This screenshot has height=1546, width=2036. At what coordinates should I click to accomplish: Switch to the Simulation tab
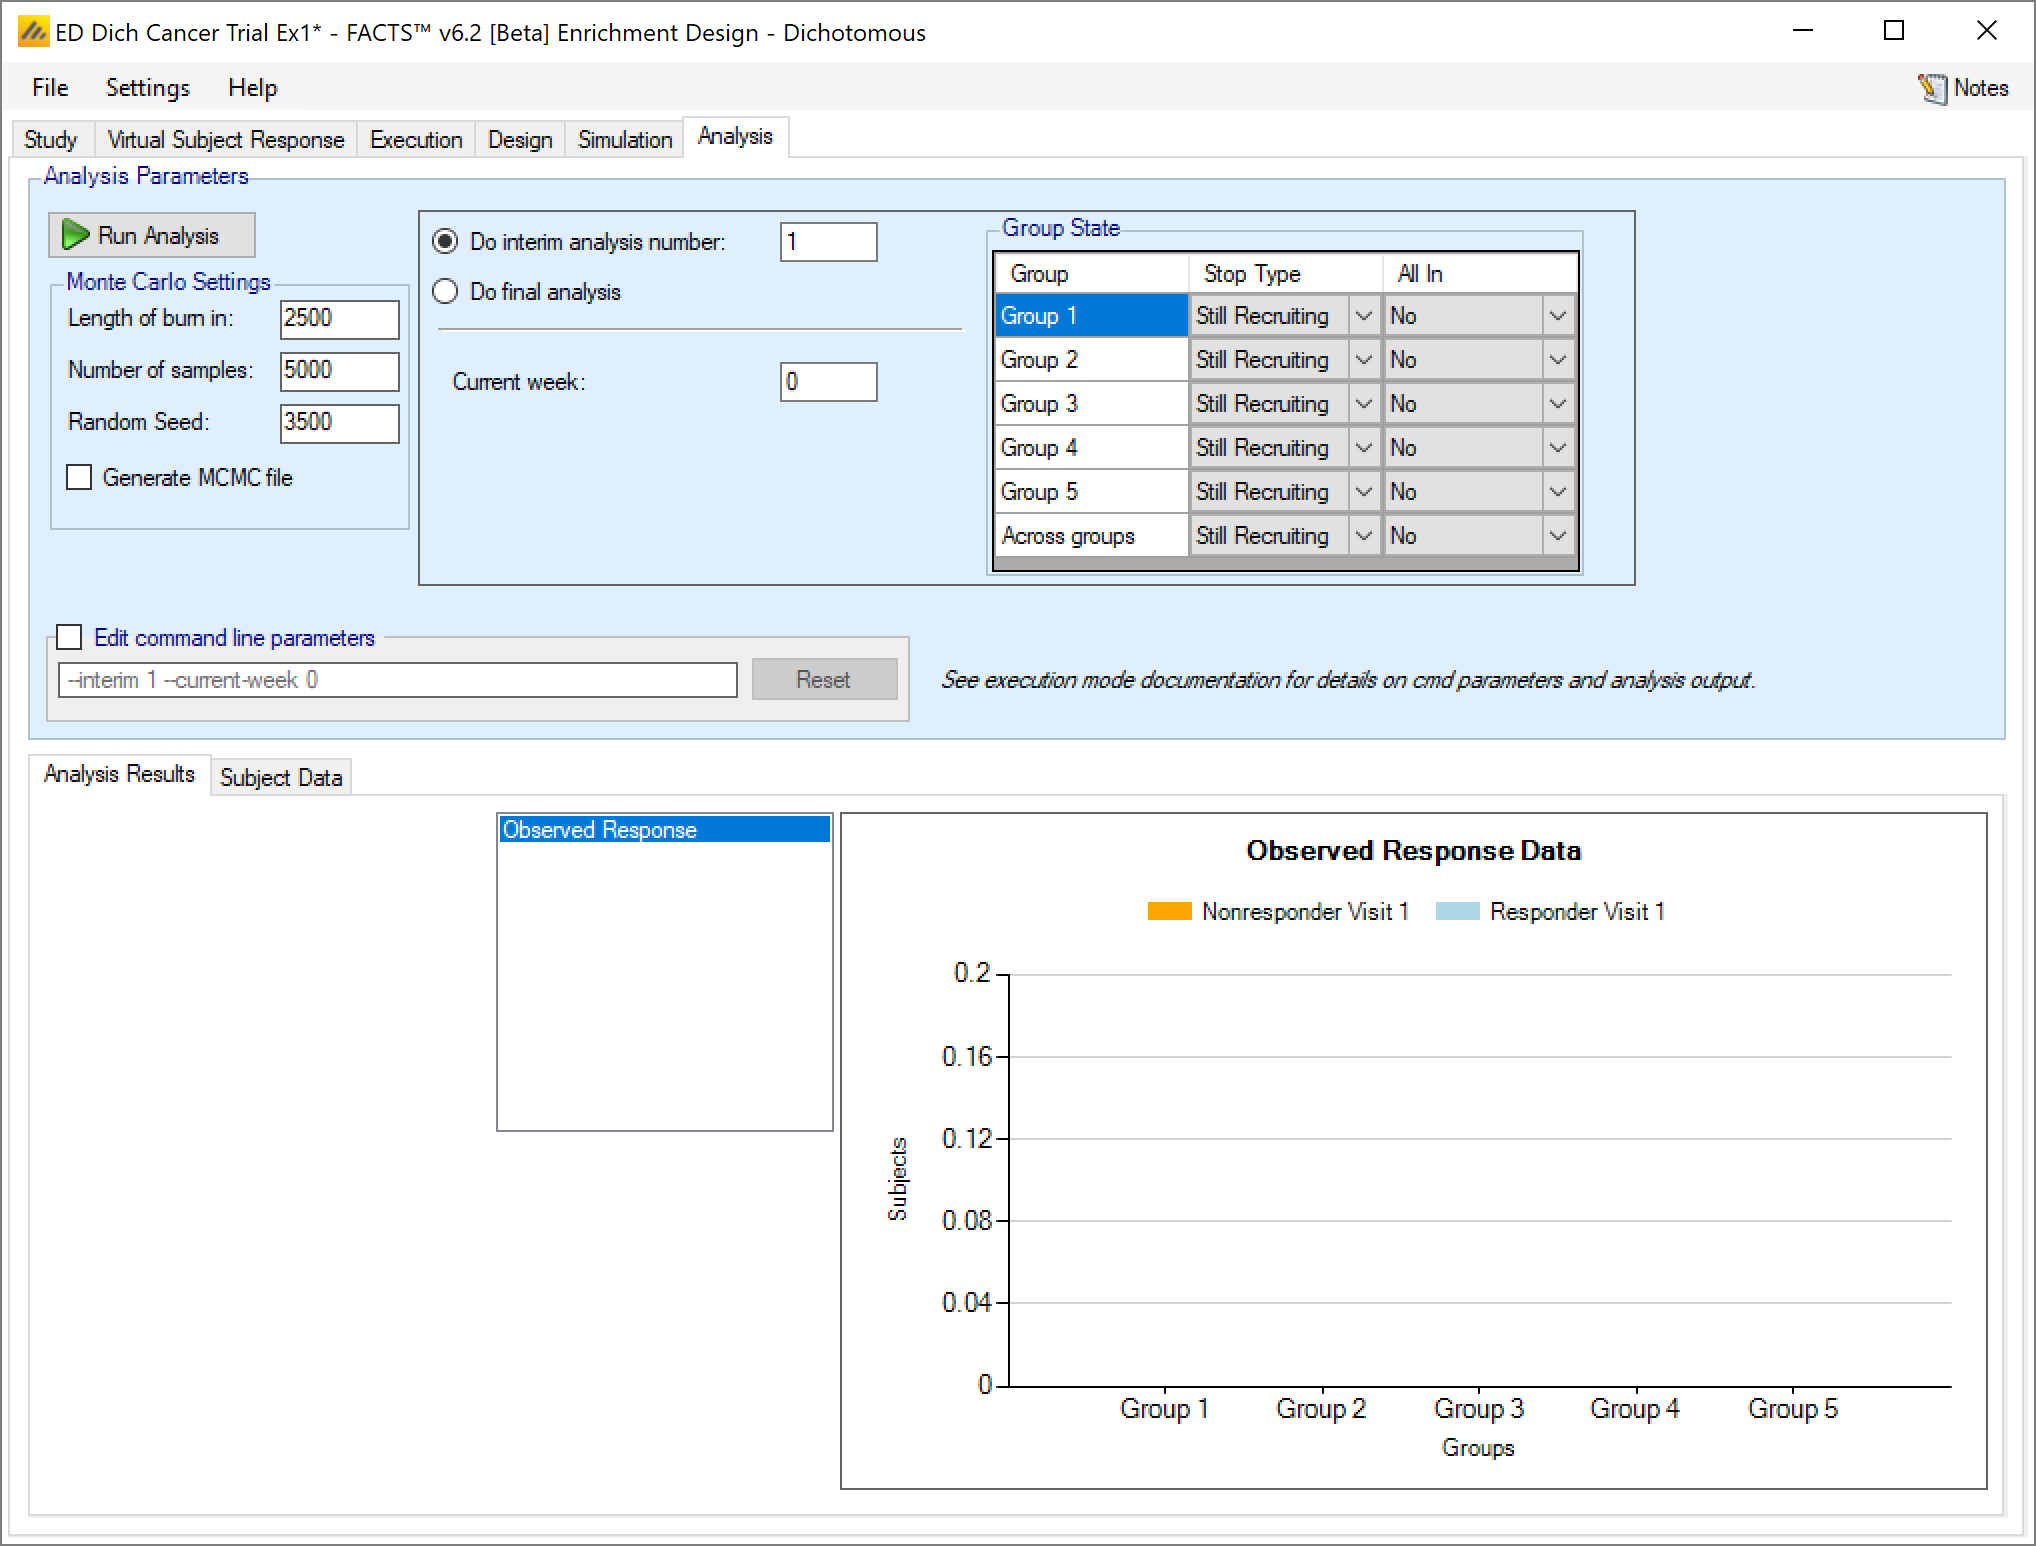pyautogui.click(x=624, y=139)
